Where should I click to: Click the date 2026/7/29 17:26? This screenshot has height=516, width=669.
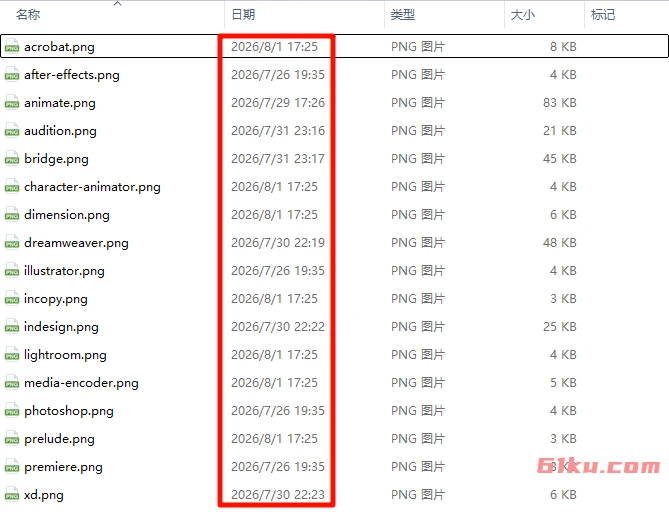tap(278, 102)
